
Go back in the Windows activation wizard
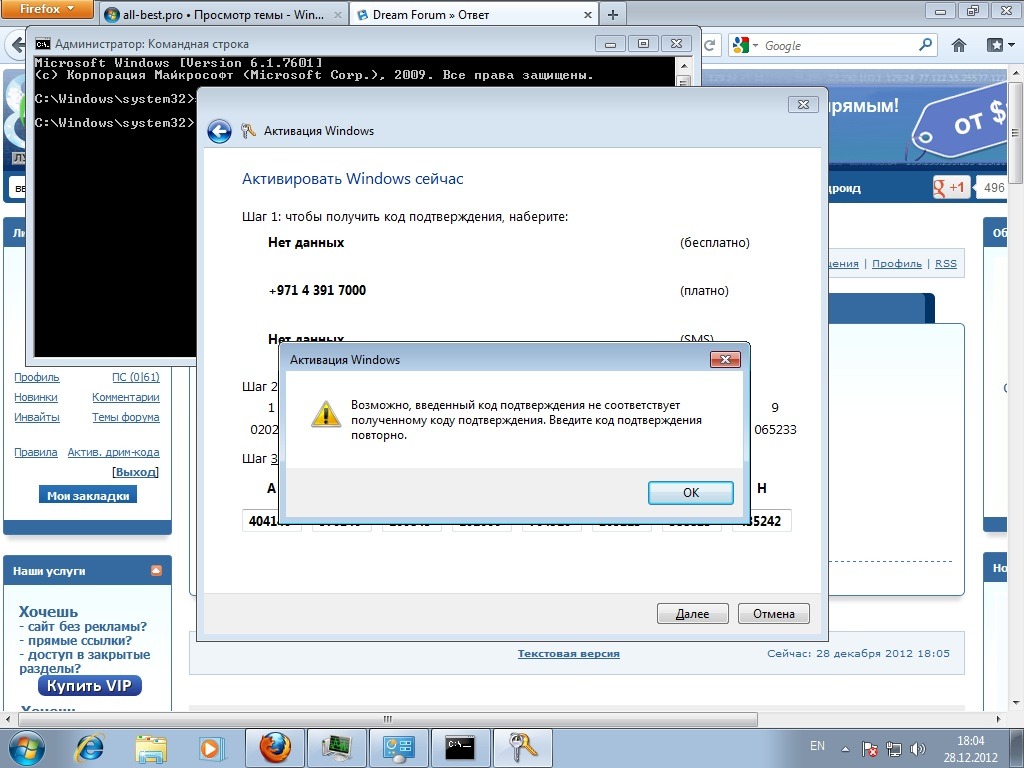click(219, 131)
